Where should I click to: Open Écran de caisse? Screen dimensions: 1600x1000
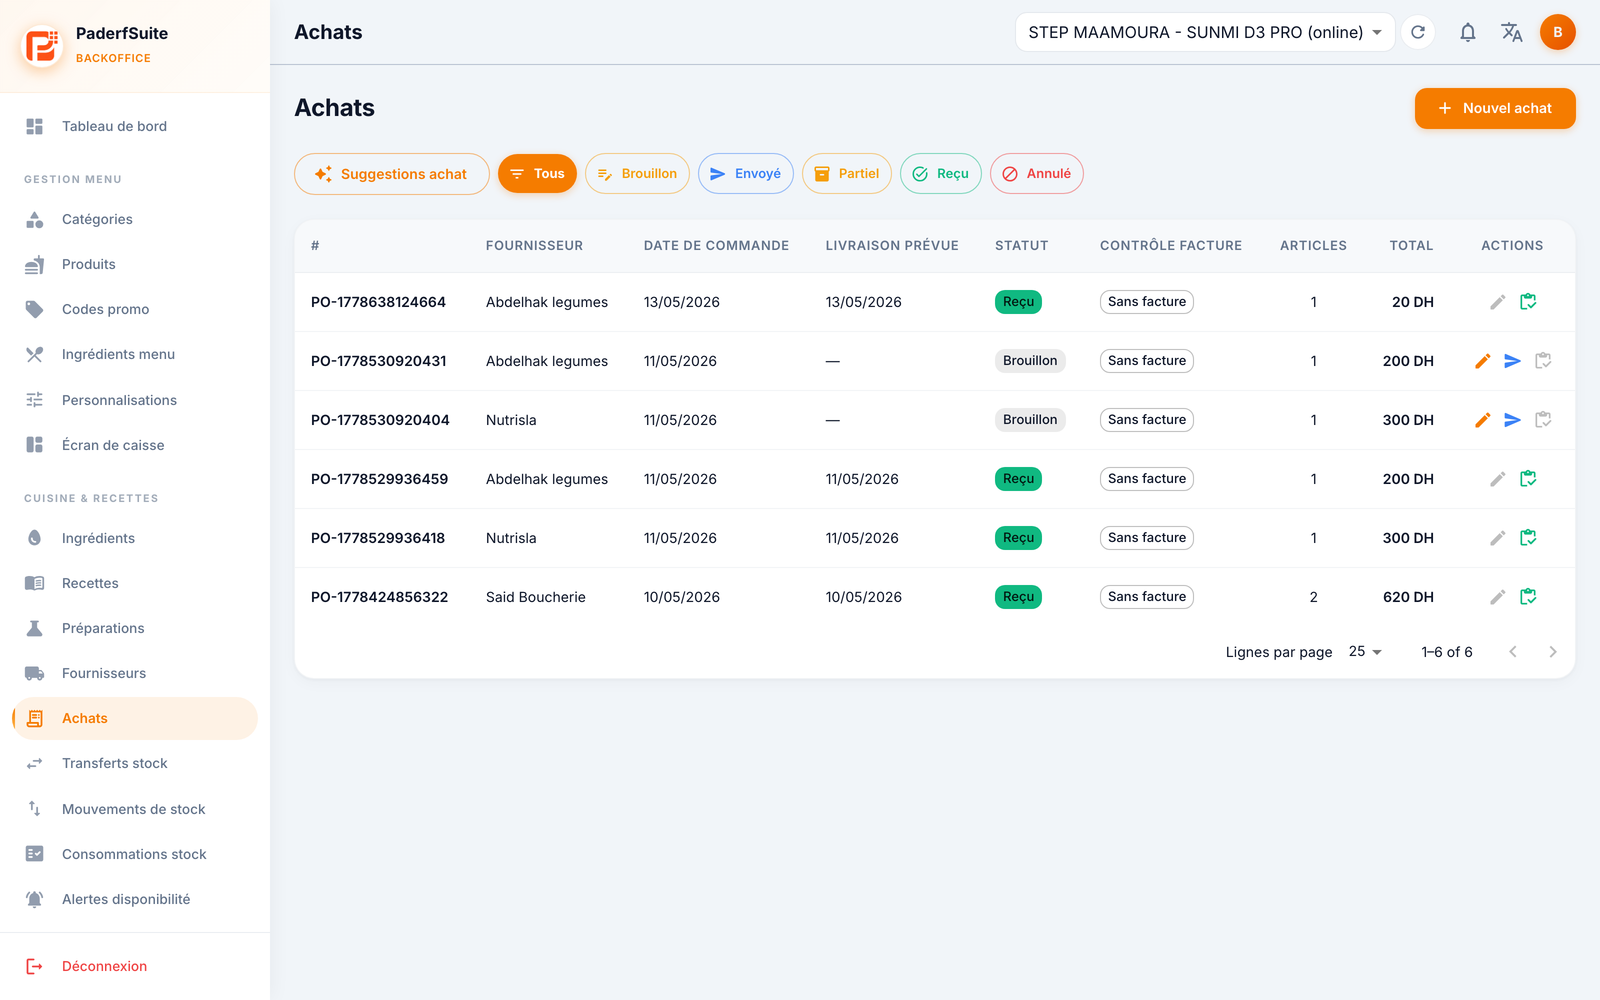coord(135,445)
